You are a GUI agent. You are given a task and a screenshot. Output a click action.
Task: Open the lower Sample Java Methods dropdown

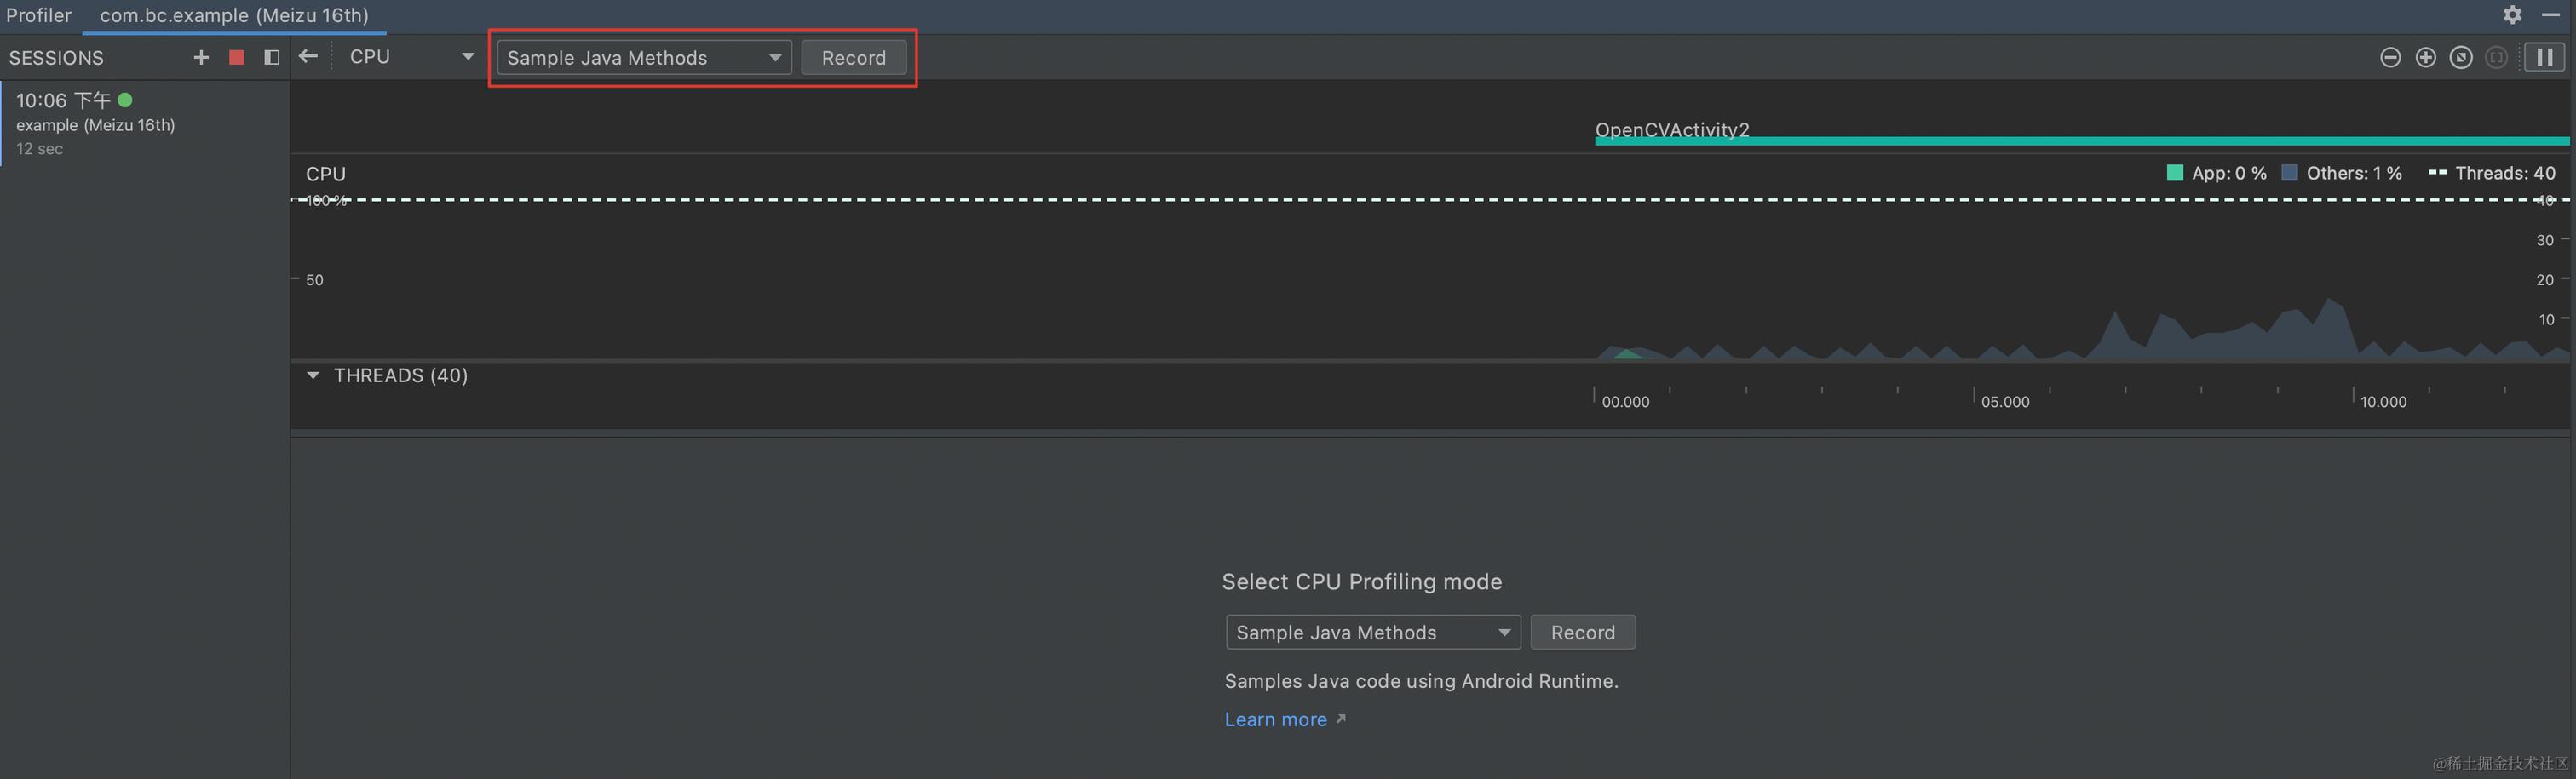click(x=1373, y=632)
